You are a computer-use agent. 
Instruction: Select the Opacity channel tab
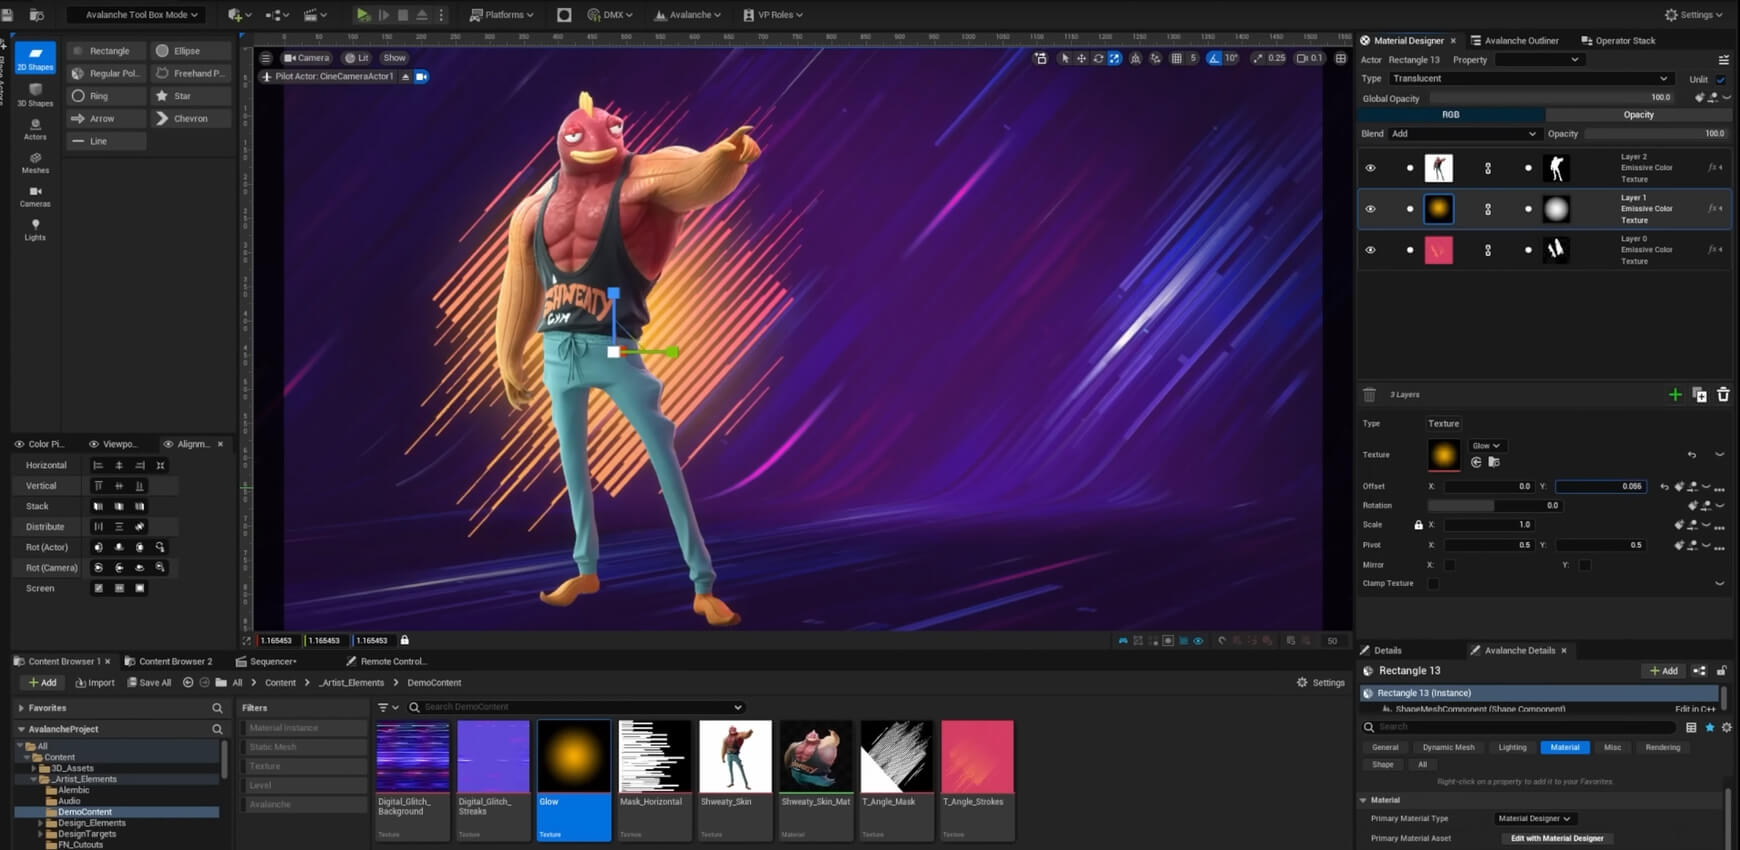1638,115
